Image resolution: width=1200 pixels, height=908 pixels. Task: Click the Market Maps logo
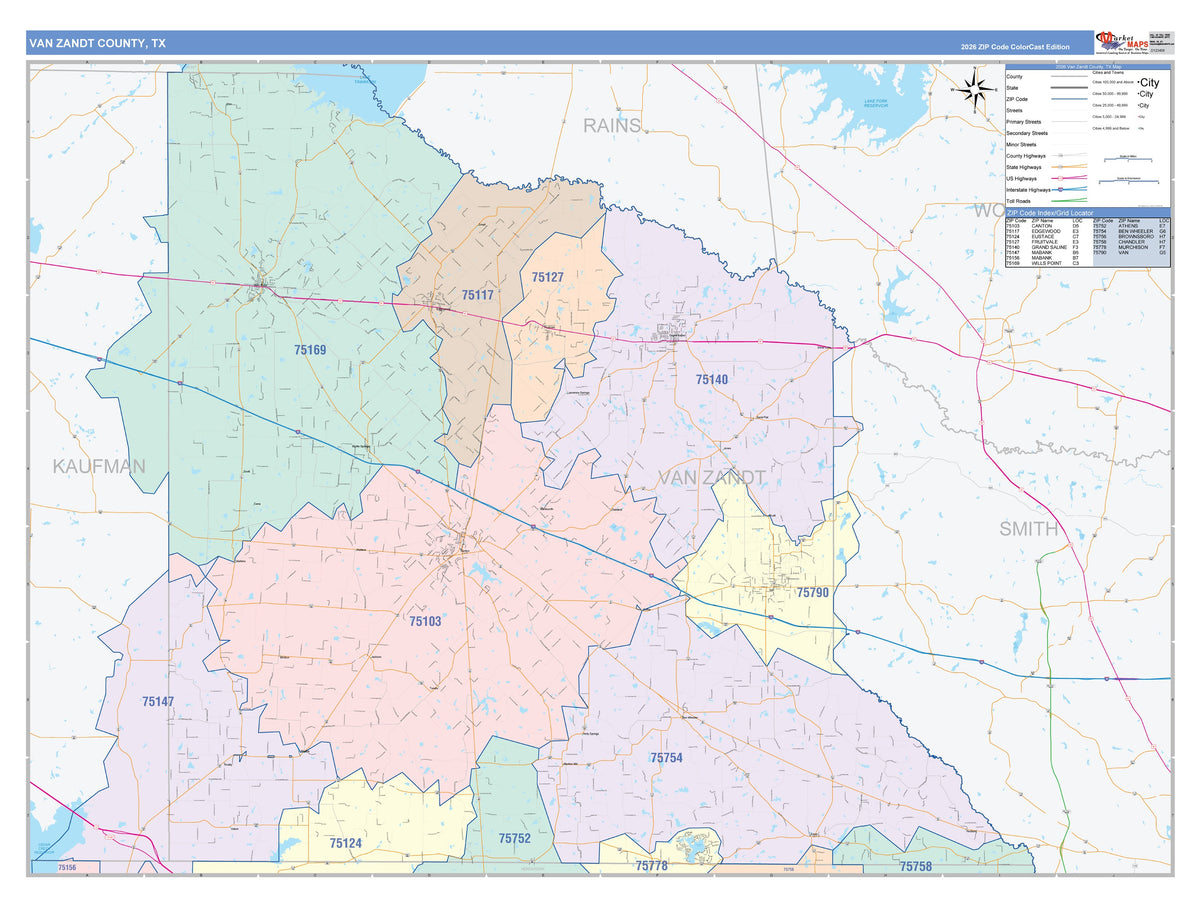pyautogui.click(x=1121, y=43)
